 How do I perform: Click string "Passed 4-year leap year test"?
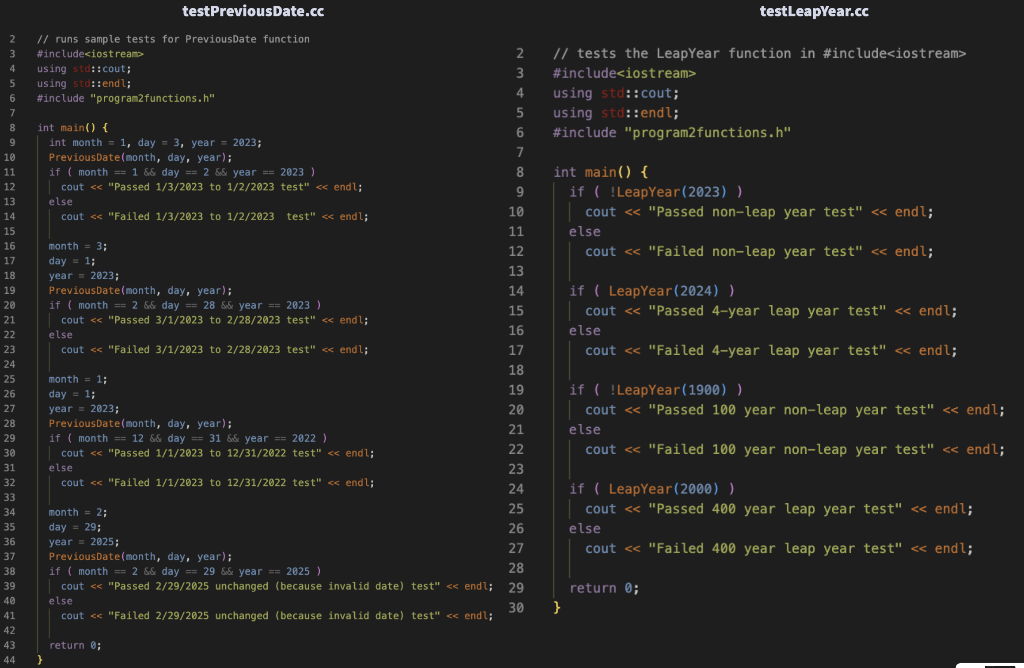[767, 311]
